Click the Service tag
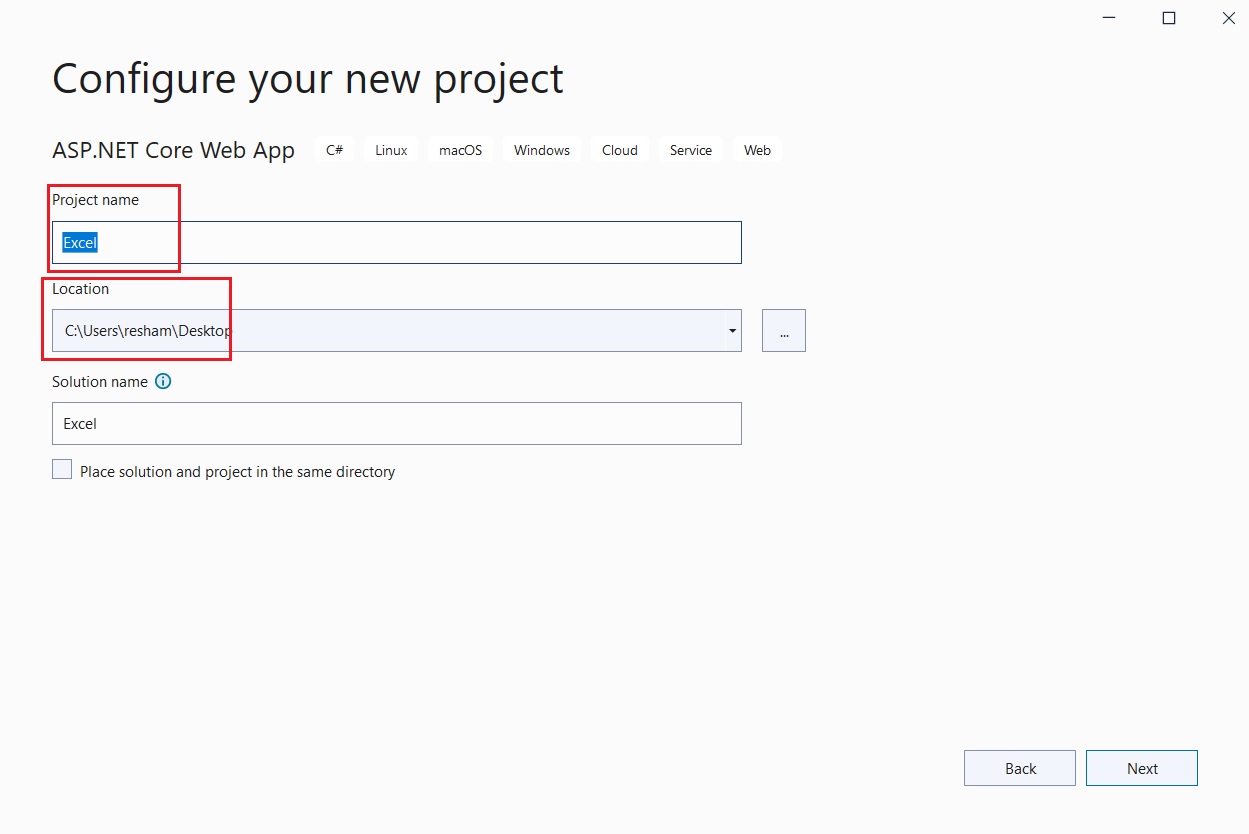 (x=691, y=150)
